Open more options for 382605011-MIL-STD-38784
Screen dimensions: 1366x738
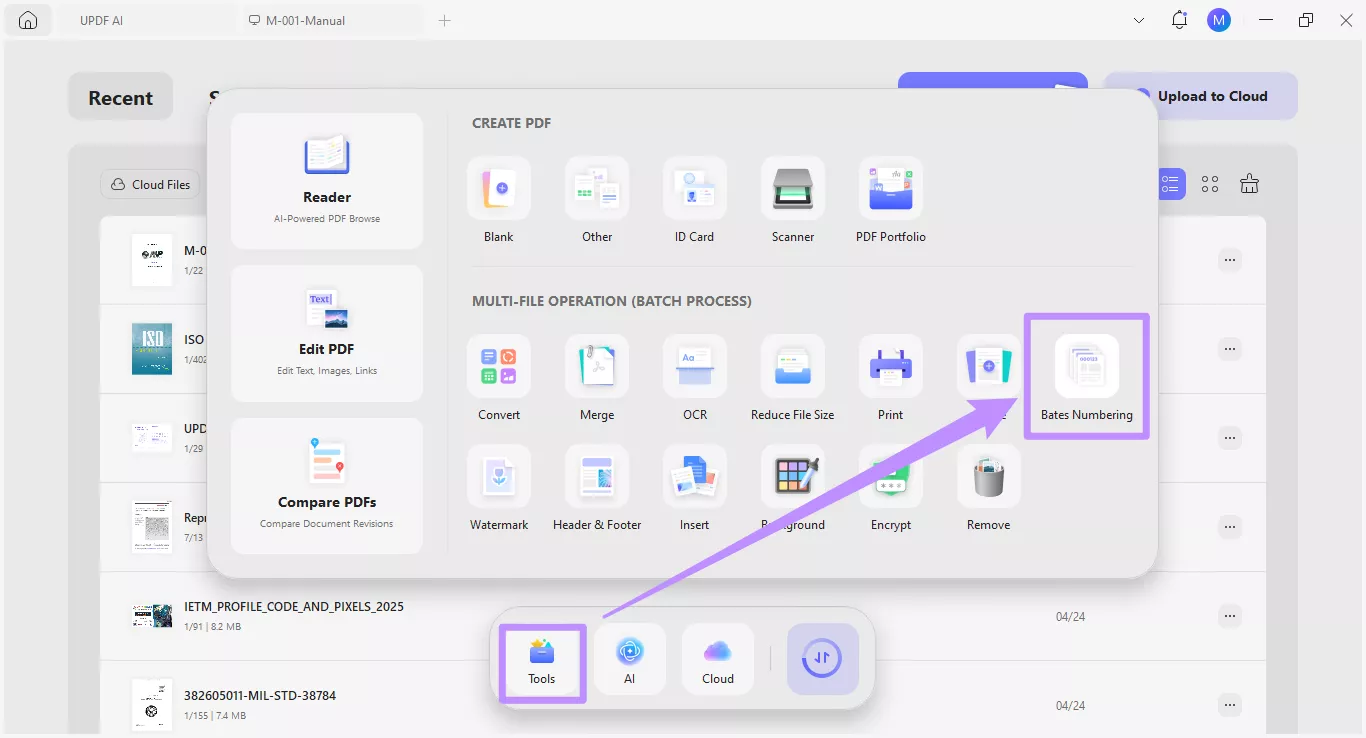tap(1230, 705)
